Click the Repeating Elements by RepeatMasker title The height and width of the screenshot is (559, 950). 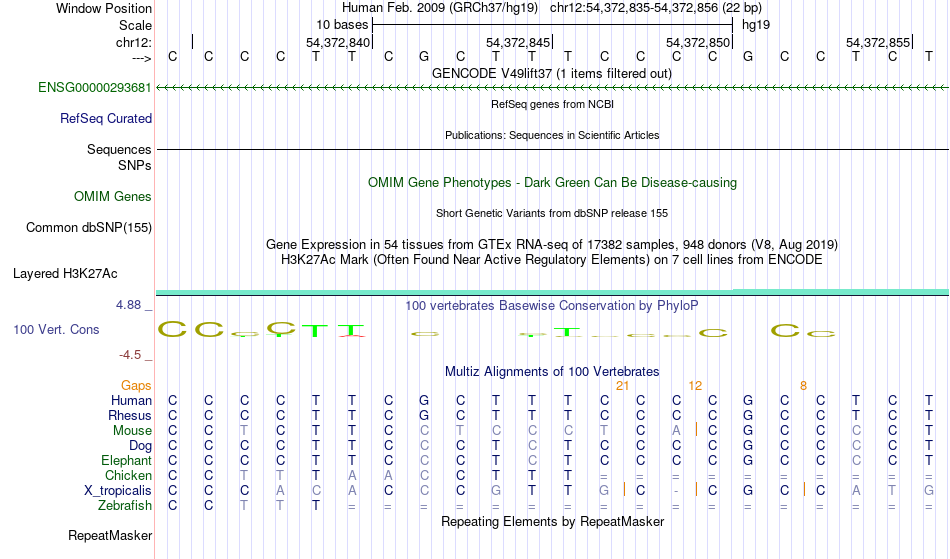[552, 521]
